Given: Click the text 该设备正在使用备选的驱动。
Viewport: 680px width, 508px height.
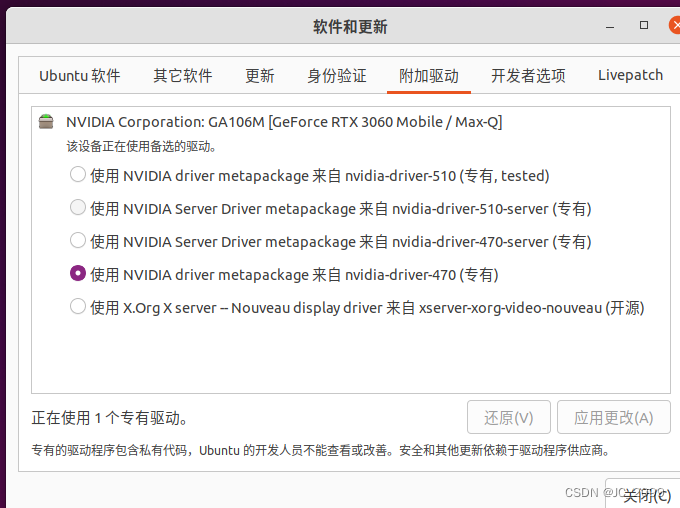Looking at the screenshot, I should coord(141,146).
